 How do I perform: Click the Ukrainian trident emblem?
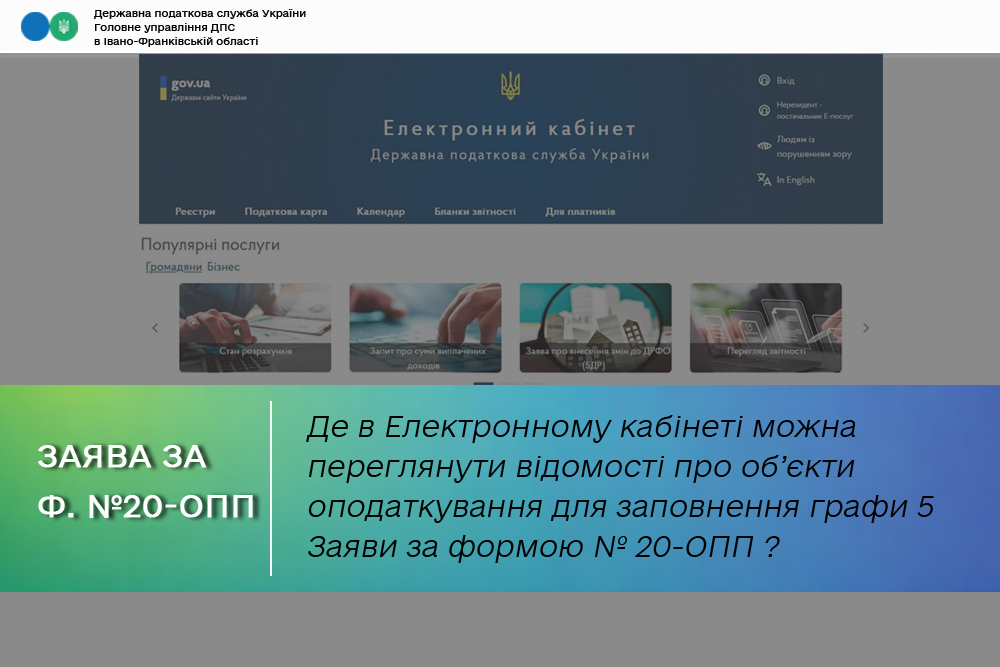pos(510,86)
